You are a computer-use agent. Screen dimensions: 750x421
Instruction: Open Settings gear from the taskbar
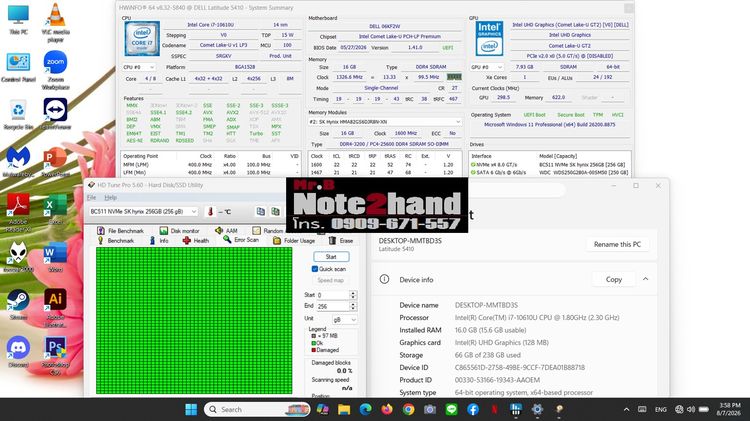(537, 410)
